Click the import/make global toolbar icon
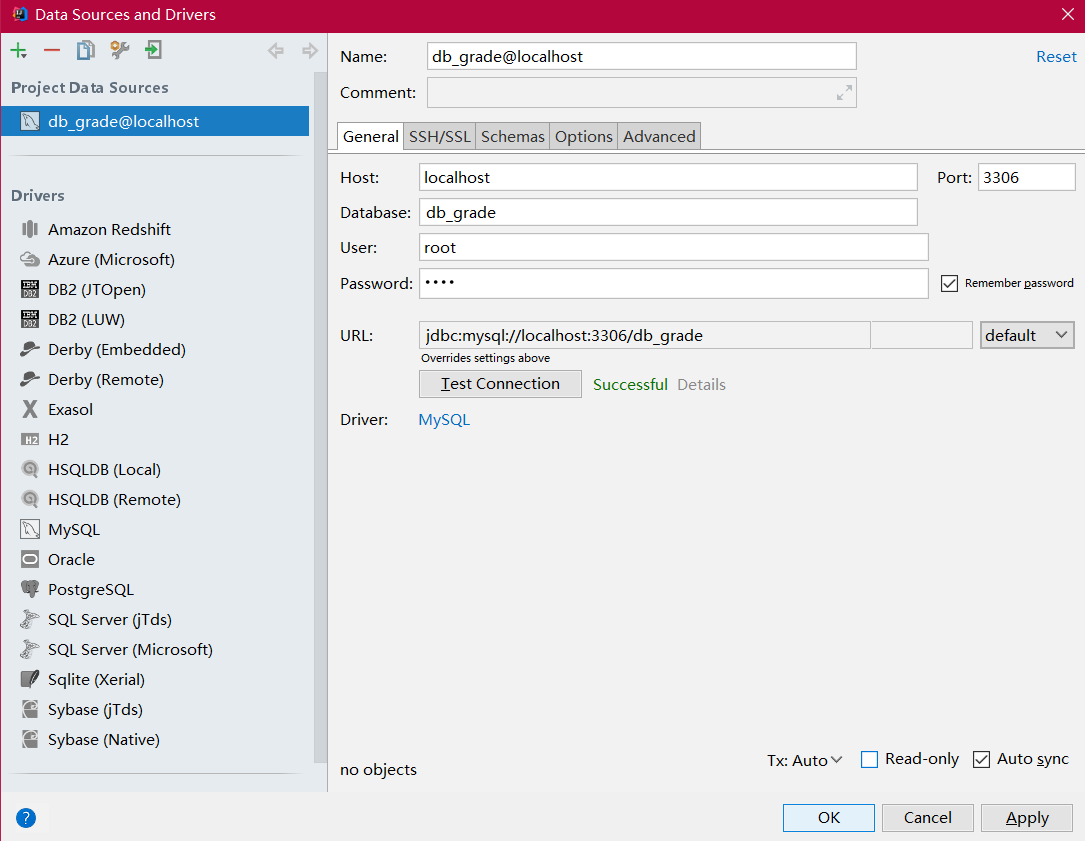Image resolution: width=1085 pixels, height=841 pixels. coord(153,51)
